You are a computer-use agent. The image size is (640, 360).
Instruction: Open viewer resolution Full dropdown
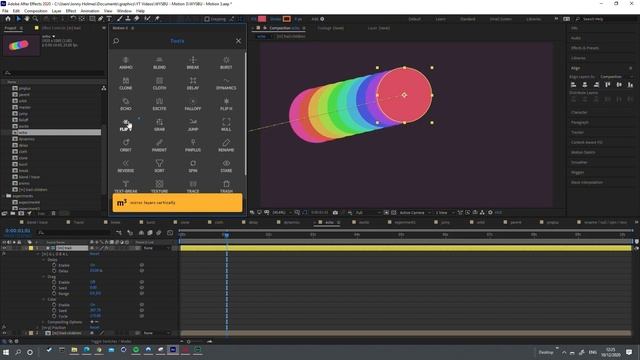[367, 213]
